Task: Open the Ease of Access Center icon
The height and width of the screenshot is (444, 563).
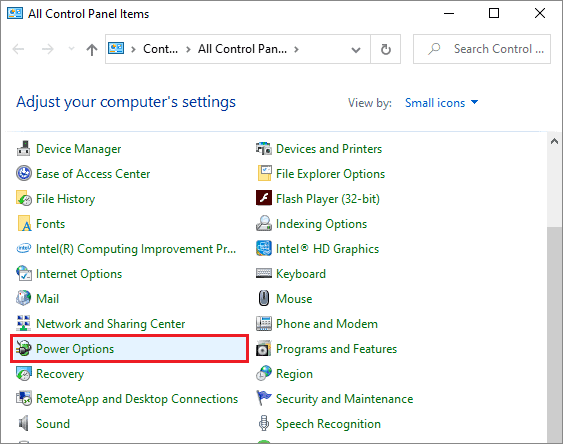Action: coord(24,174)
